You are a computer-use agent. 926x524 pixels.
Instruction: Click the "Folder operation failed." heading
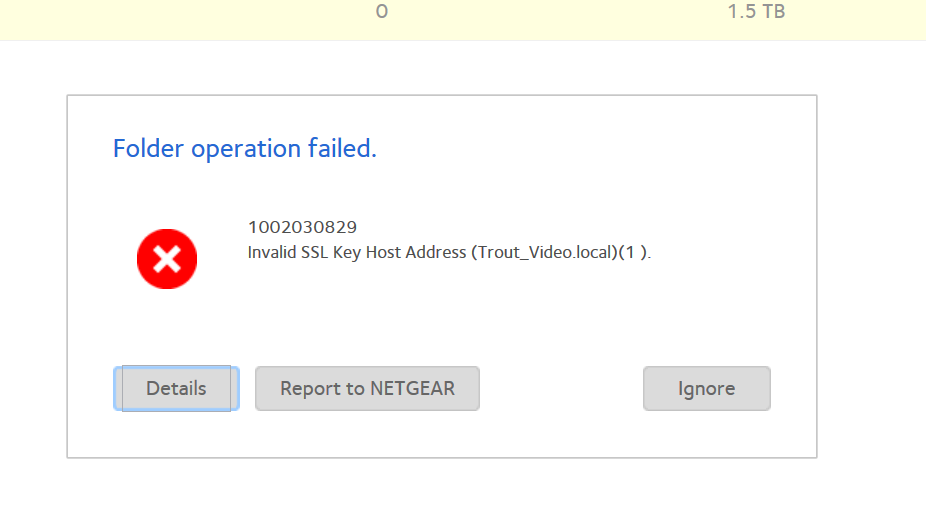pos(245,149)
